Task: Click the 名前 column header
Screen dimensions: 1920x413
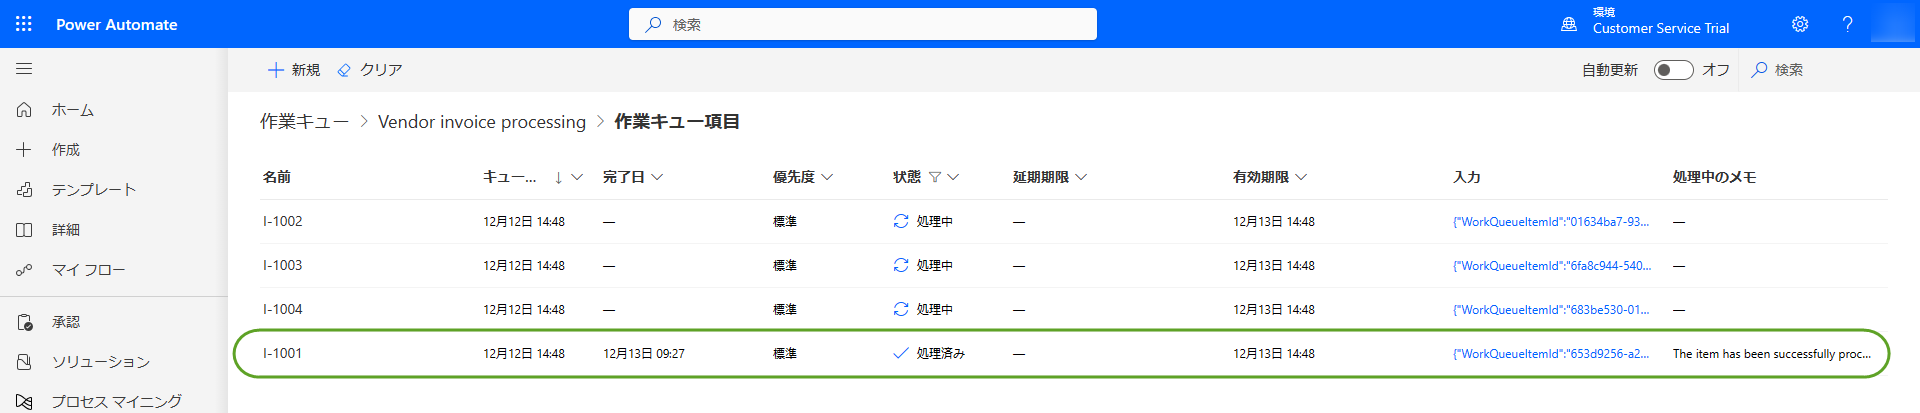Action: (277, 177)
